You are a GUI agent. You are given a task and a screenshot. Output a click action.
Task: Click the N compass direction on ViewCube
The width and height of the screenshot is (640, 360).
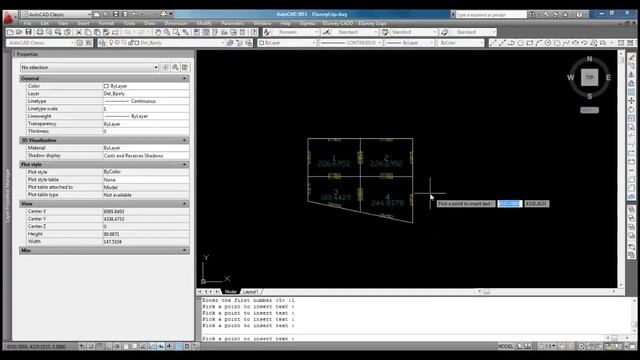[x=589, y=59]
